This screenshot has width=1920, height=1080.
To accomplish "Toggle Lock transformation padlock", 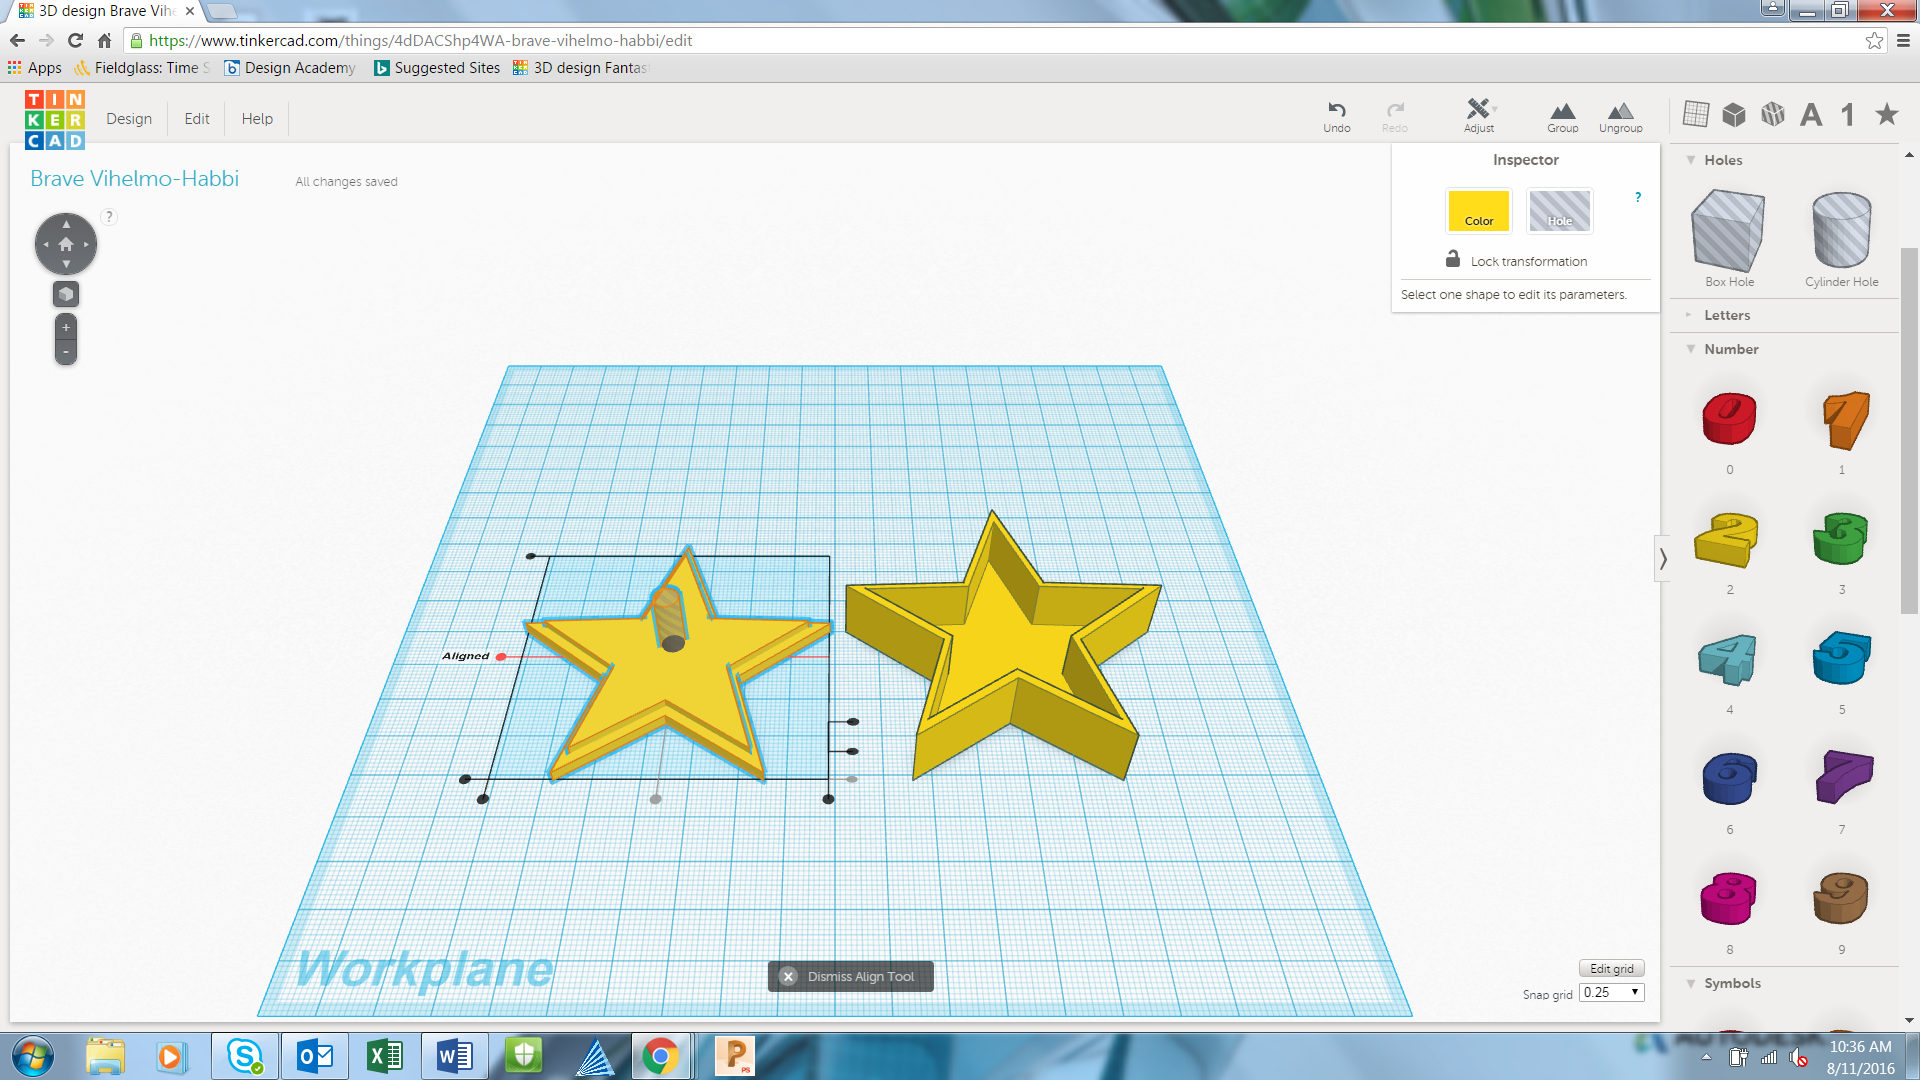I will tap(1453, 259).
